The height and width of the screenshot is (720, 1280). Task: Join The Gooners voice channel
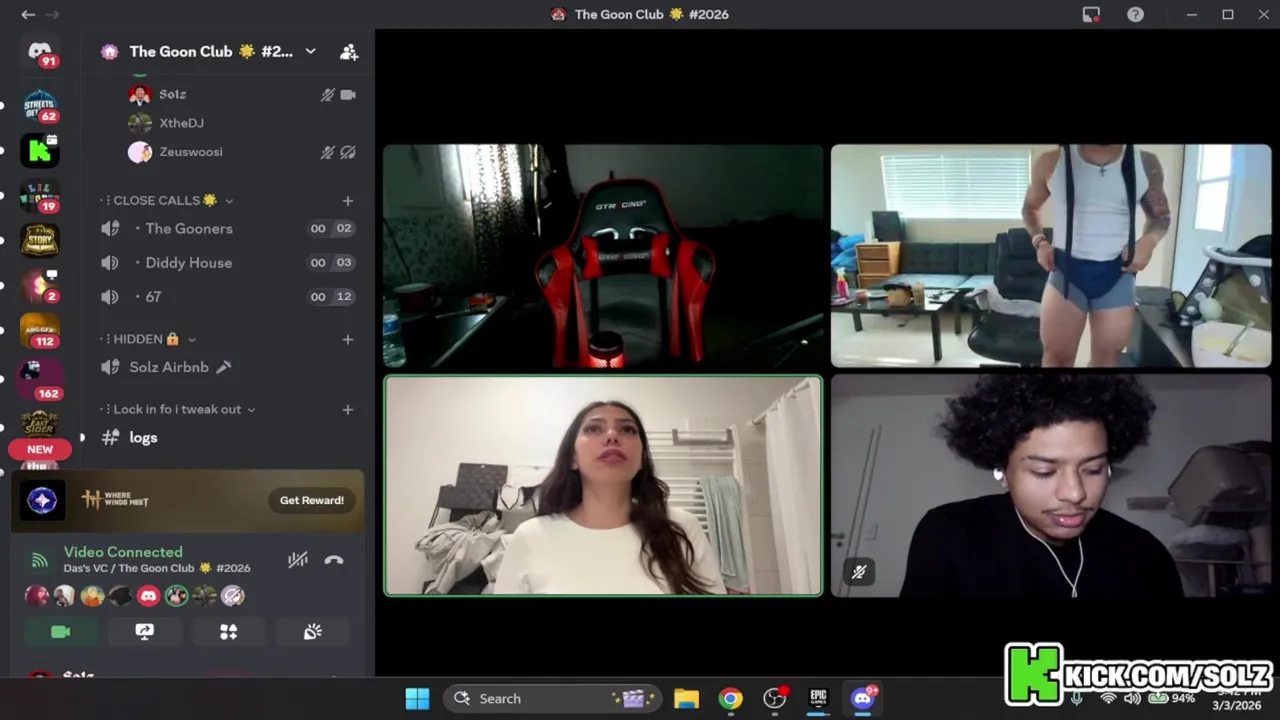189,228
